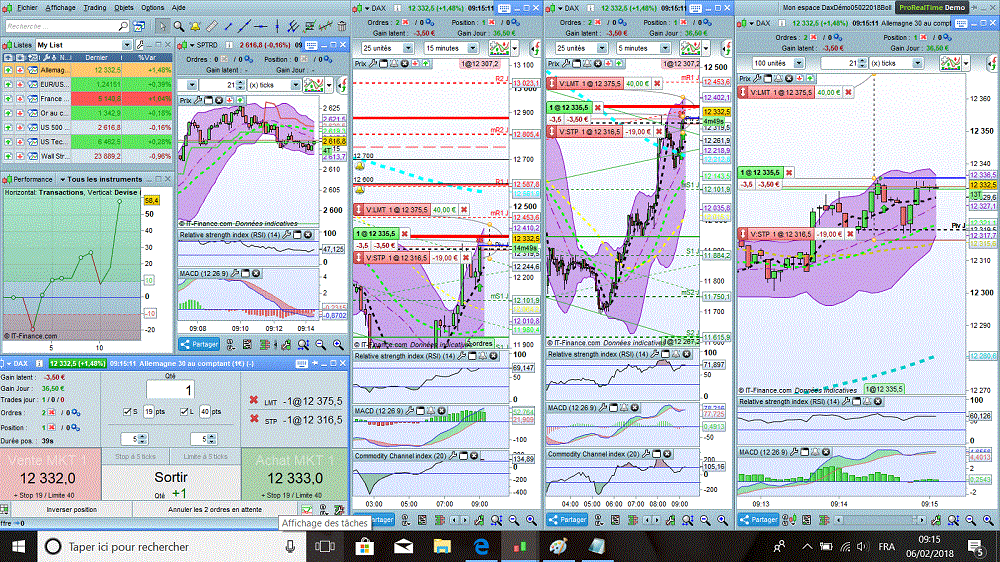Open My List settings wrench icon
Screen dimensions: 1000x562
point(140,45)
